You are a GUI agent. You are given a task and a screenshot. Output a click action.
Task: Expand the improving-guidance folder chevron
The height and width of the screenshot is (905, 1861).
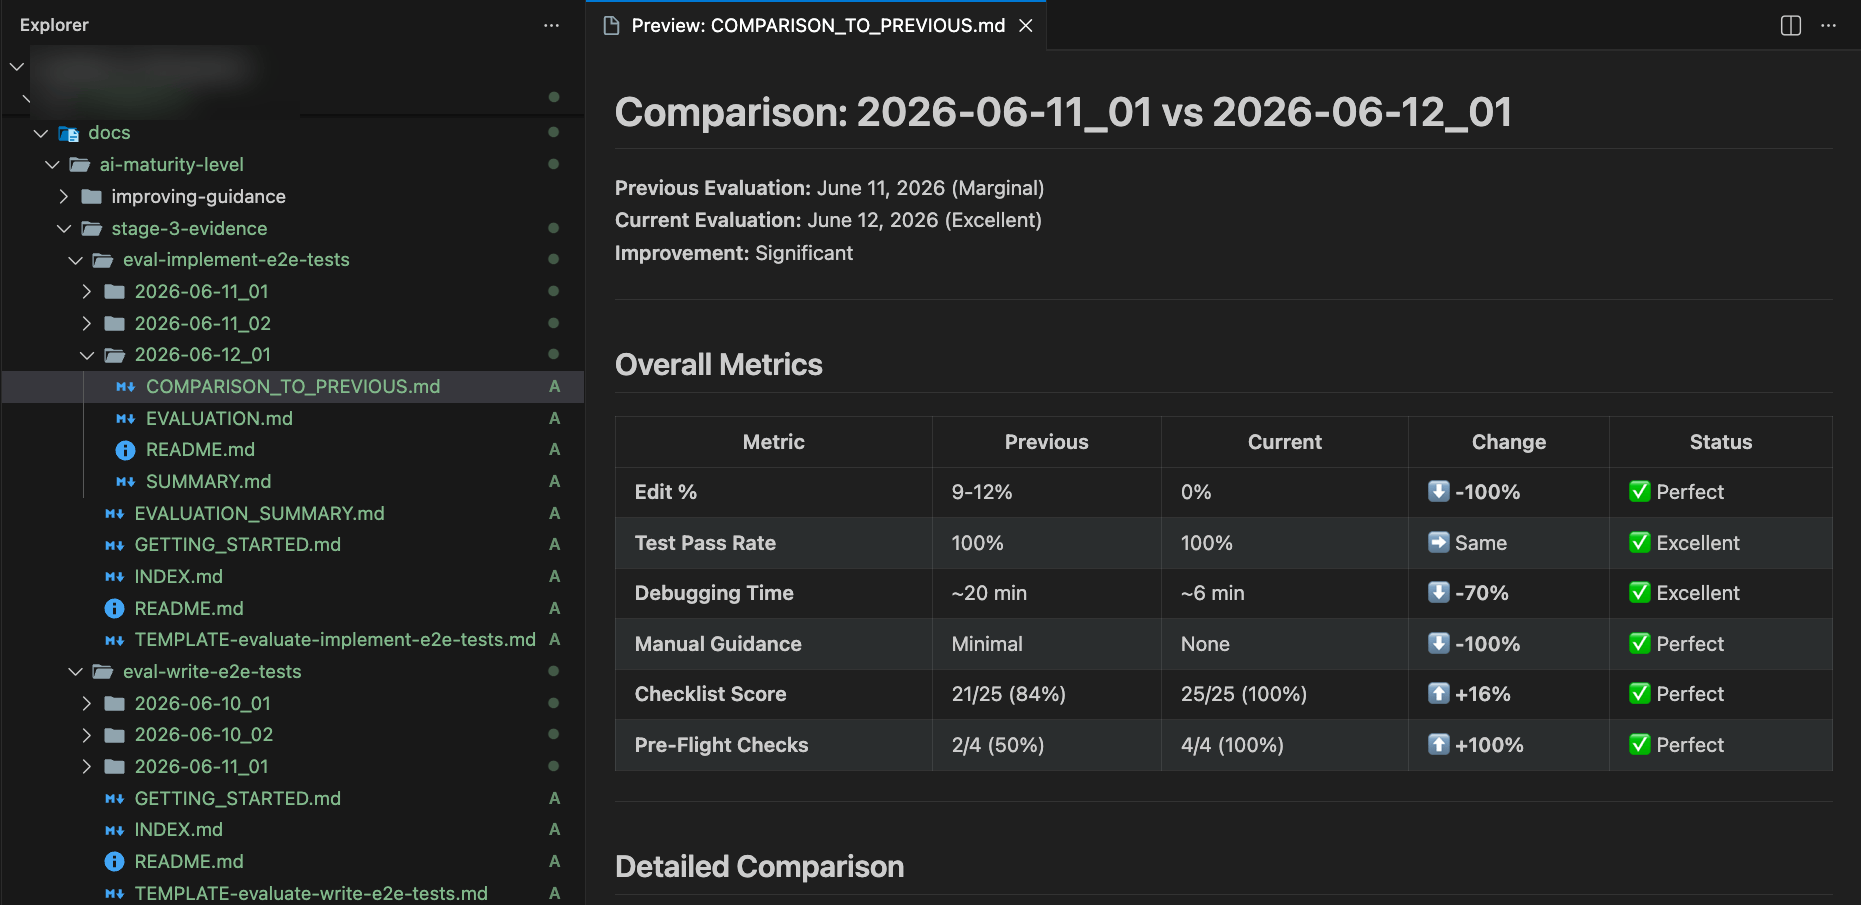64,196
